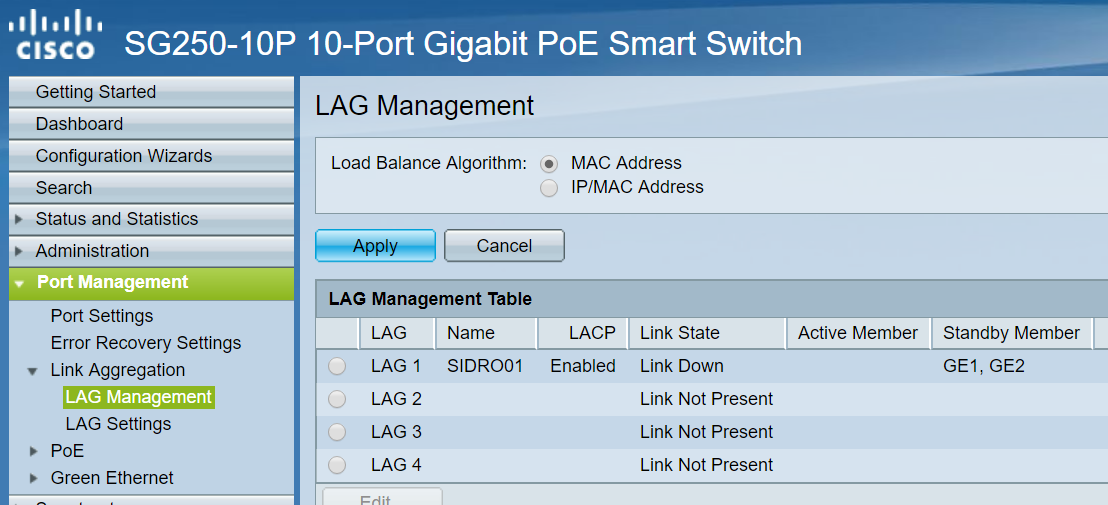Click the GE1, GE2 standby member cell
1108x505 pixels.
pos(984,366)
